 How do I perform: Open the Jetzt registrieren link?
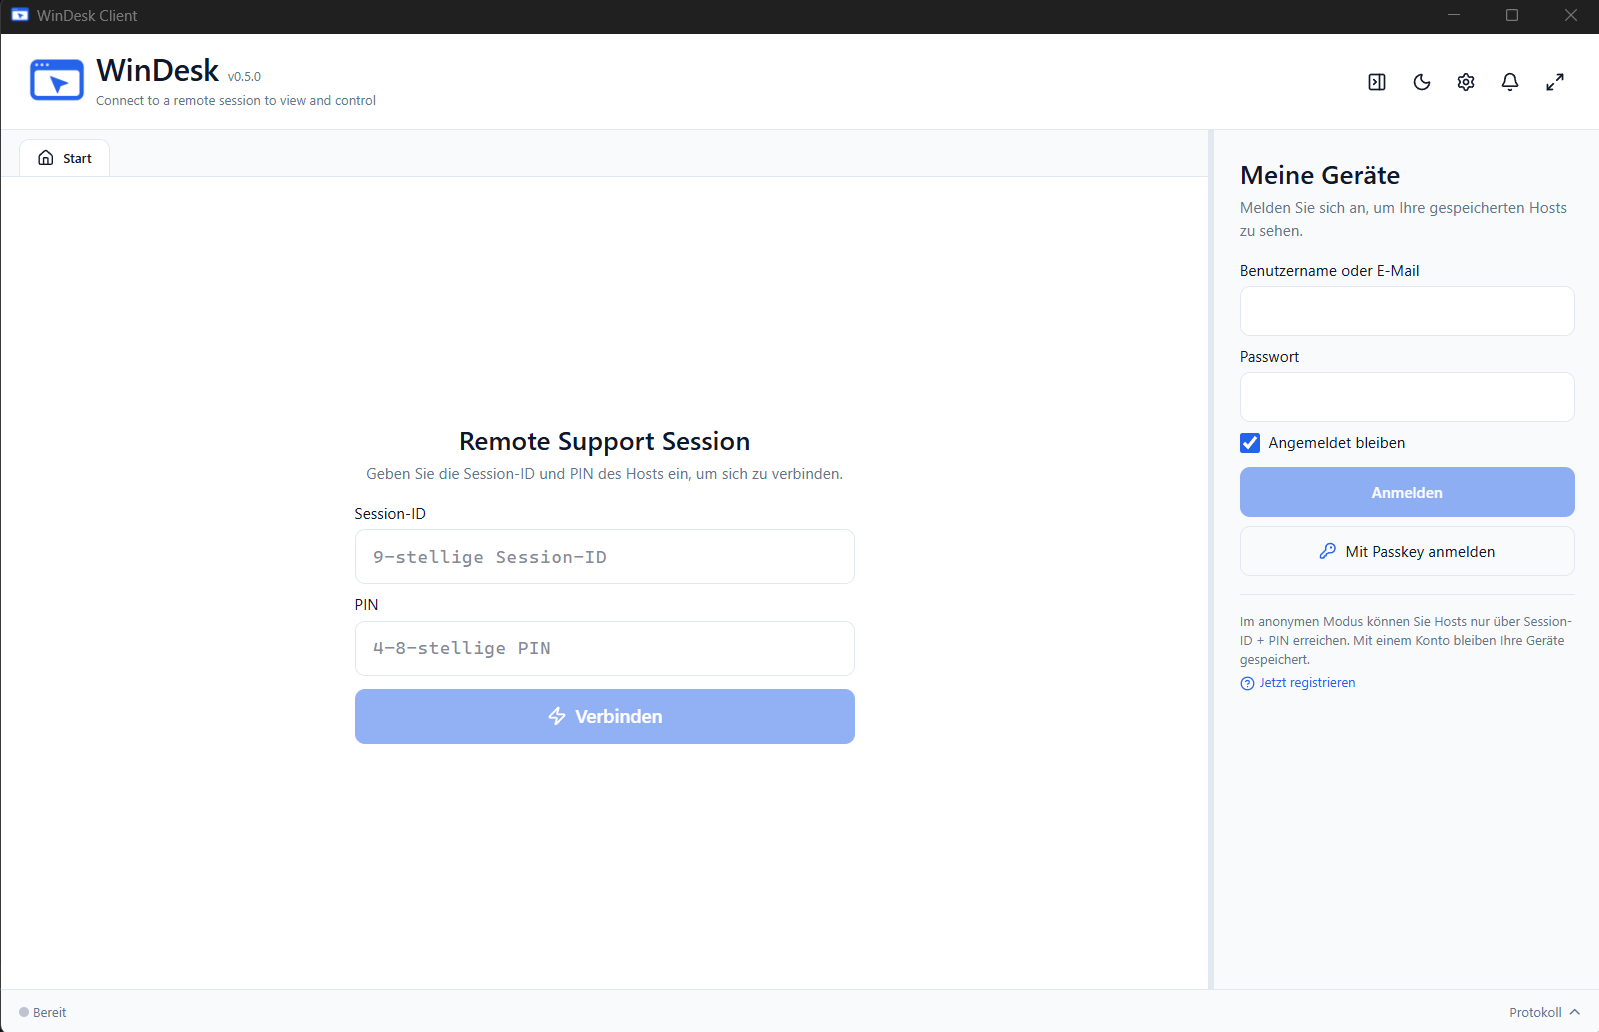coord(1307,683)
